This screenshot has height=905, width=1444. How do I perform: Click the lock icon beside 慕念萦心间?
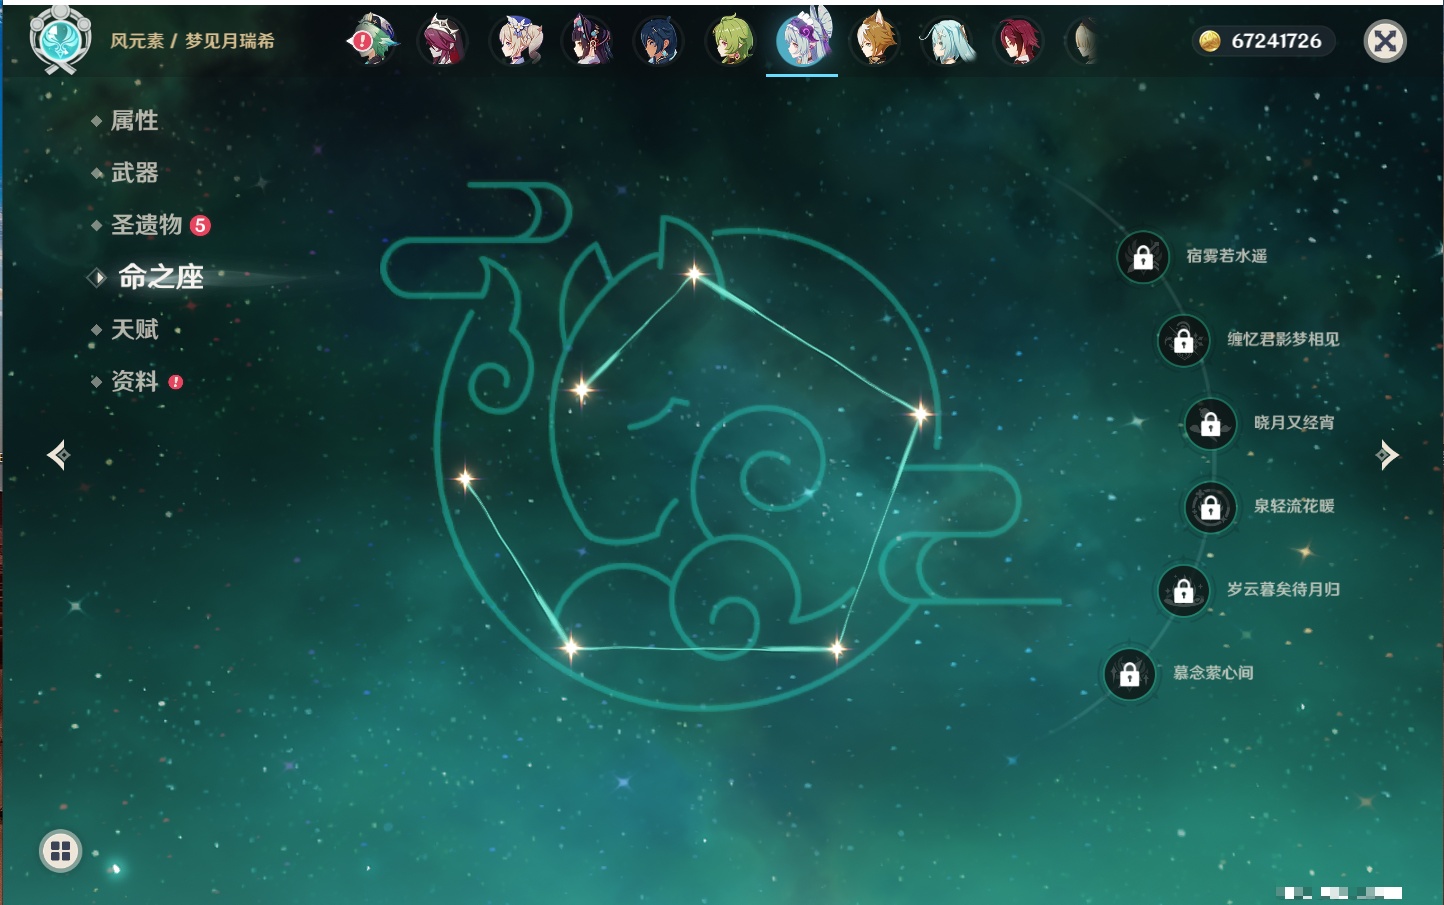click(x=1130, y=674)
